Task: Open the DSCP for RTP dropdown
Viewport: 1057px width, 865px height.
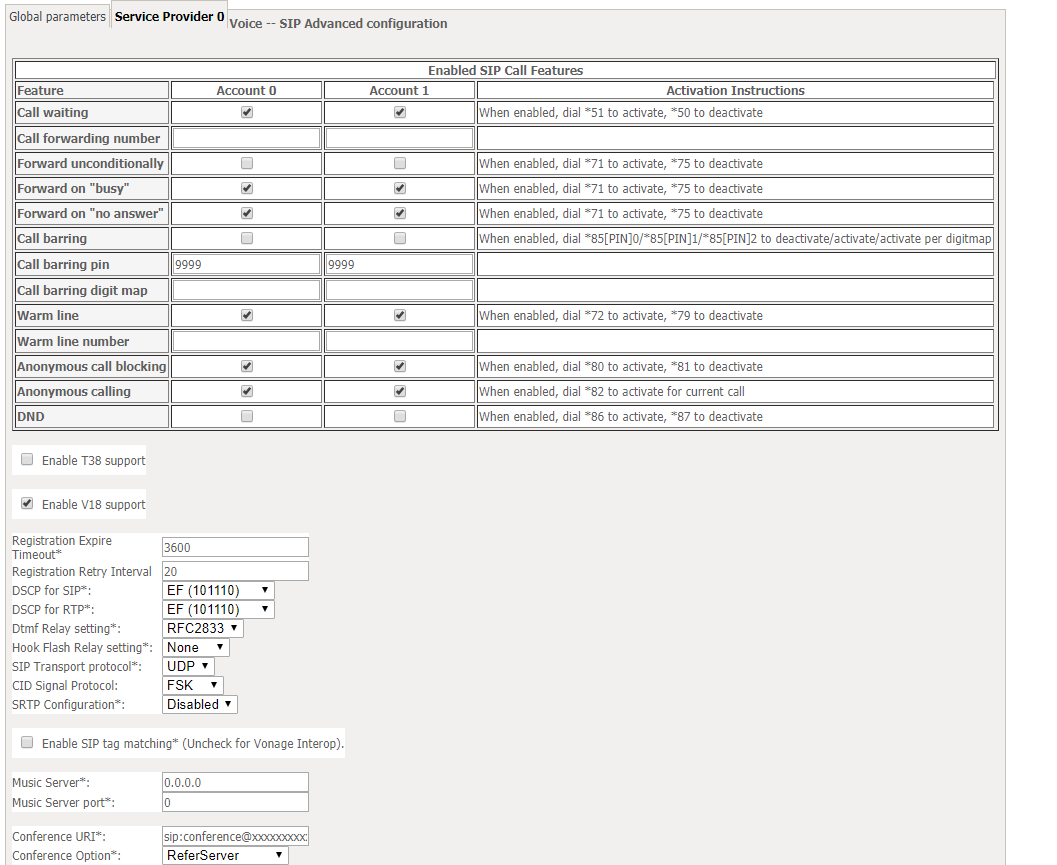Action: (218, 609)
